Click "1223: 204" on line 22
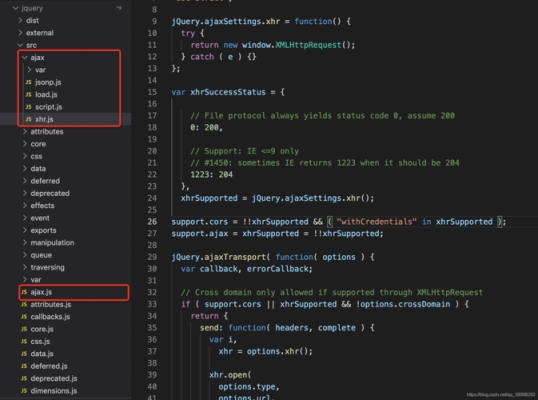 212,175
